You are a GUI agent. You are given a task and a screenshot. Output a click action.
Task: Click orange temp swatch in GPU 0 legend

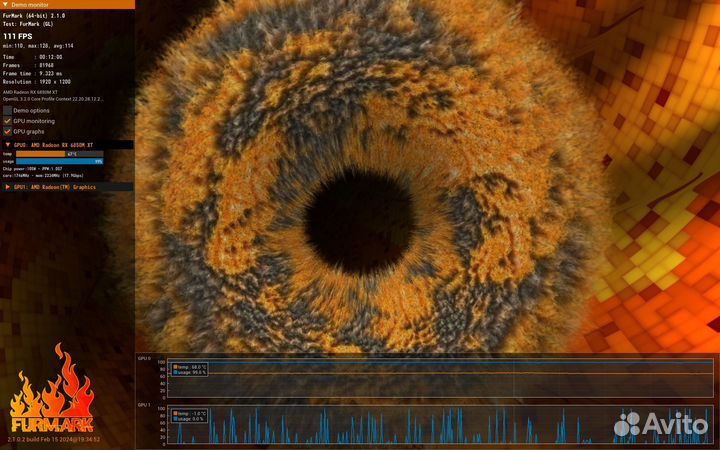[x=175, y=367]
